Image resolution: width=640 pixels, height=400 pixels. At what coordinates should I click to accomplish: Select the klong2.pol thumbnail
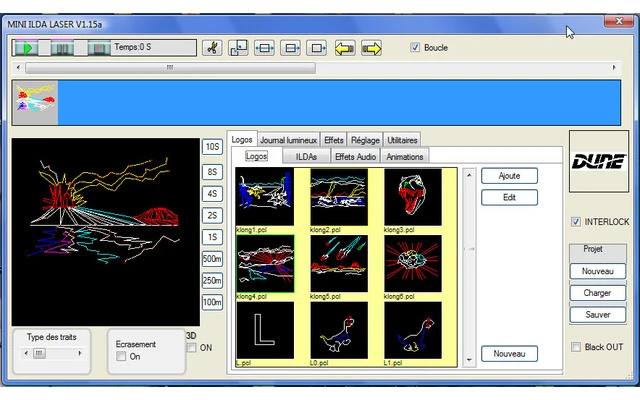339,197
